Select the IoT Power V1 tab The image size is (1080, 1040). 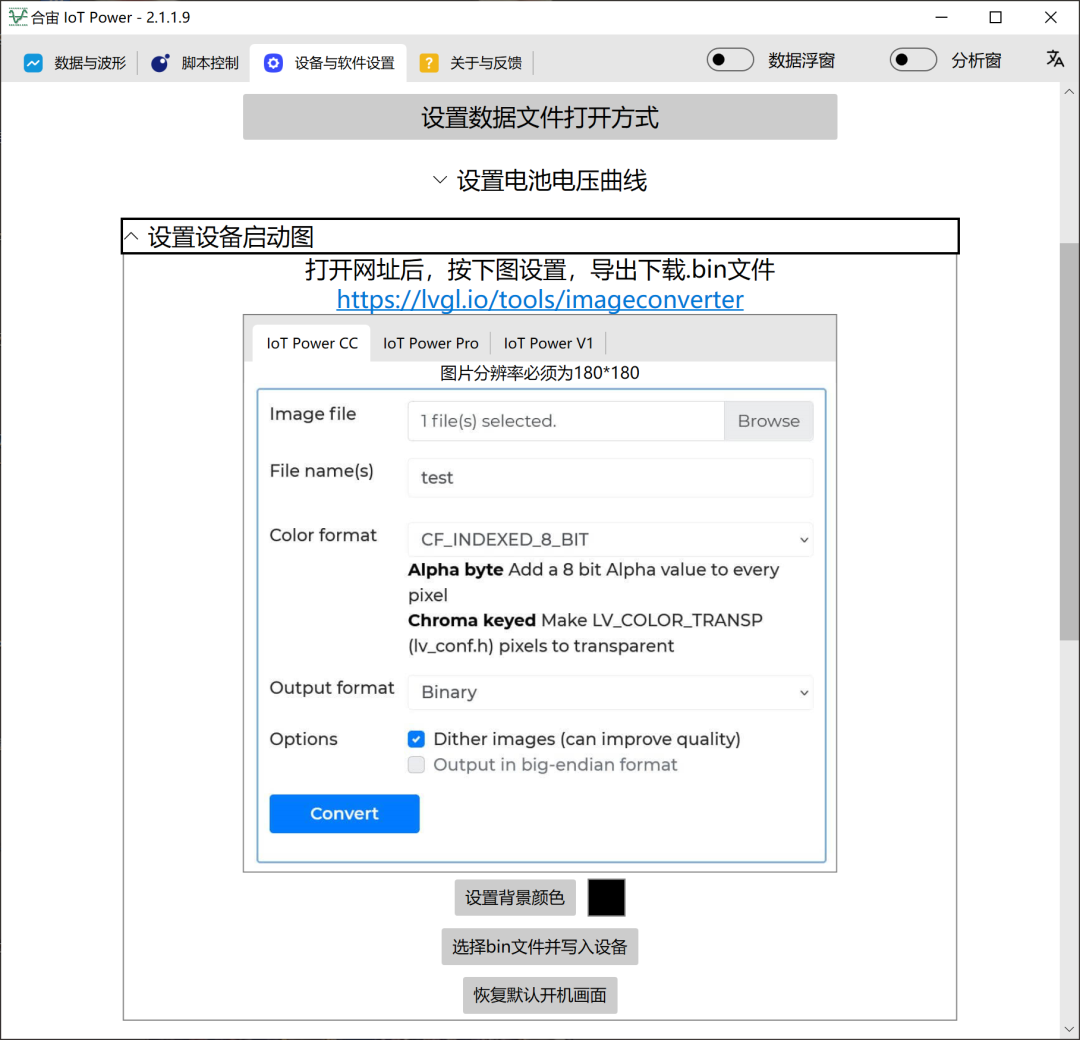548,343
